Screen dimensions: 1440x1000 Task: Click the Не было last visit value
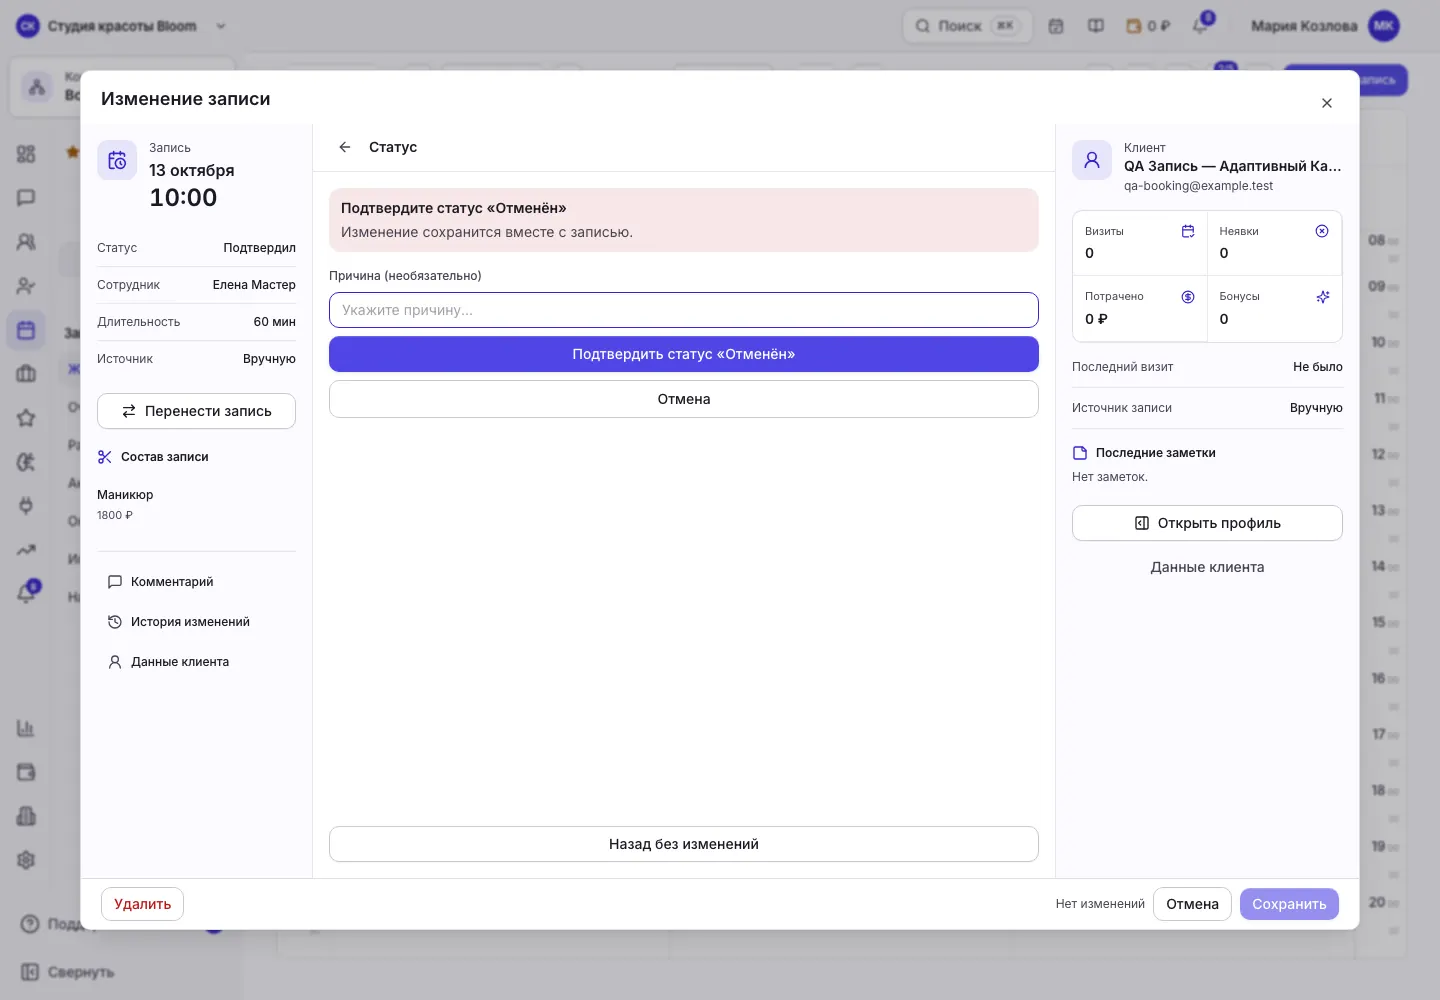click(1317, 367)
